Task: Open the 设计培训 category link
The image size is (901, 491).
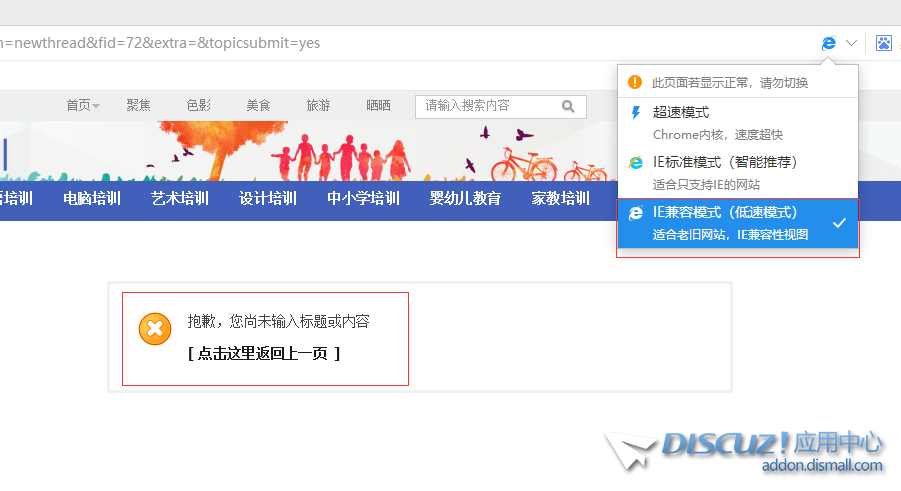Action: coord(268,198)
